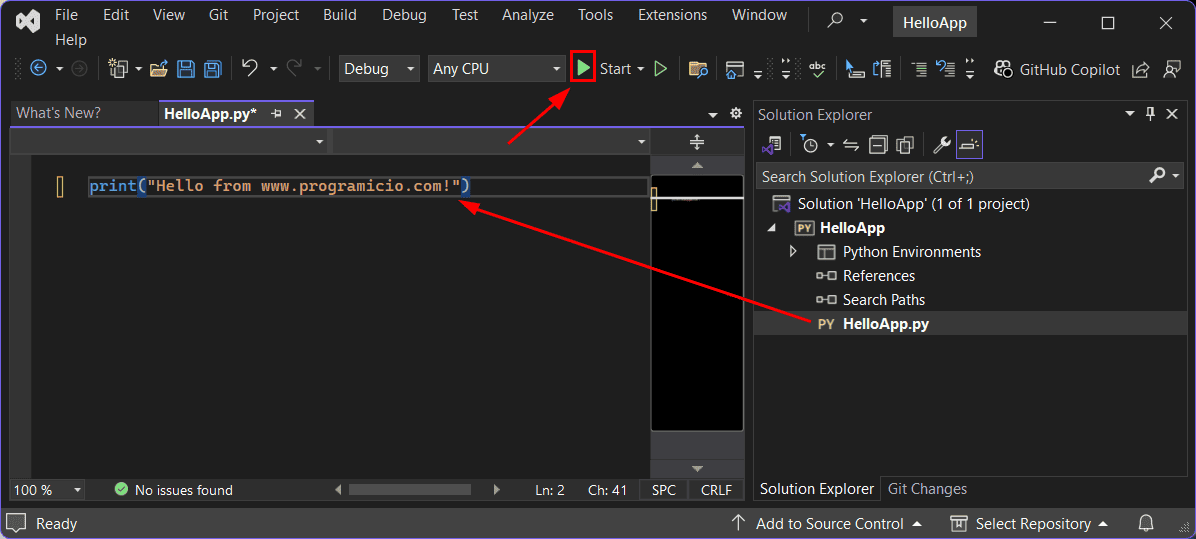
Task: Open the Any CPU platform dropdown
Action: click(497, 69)
